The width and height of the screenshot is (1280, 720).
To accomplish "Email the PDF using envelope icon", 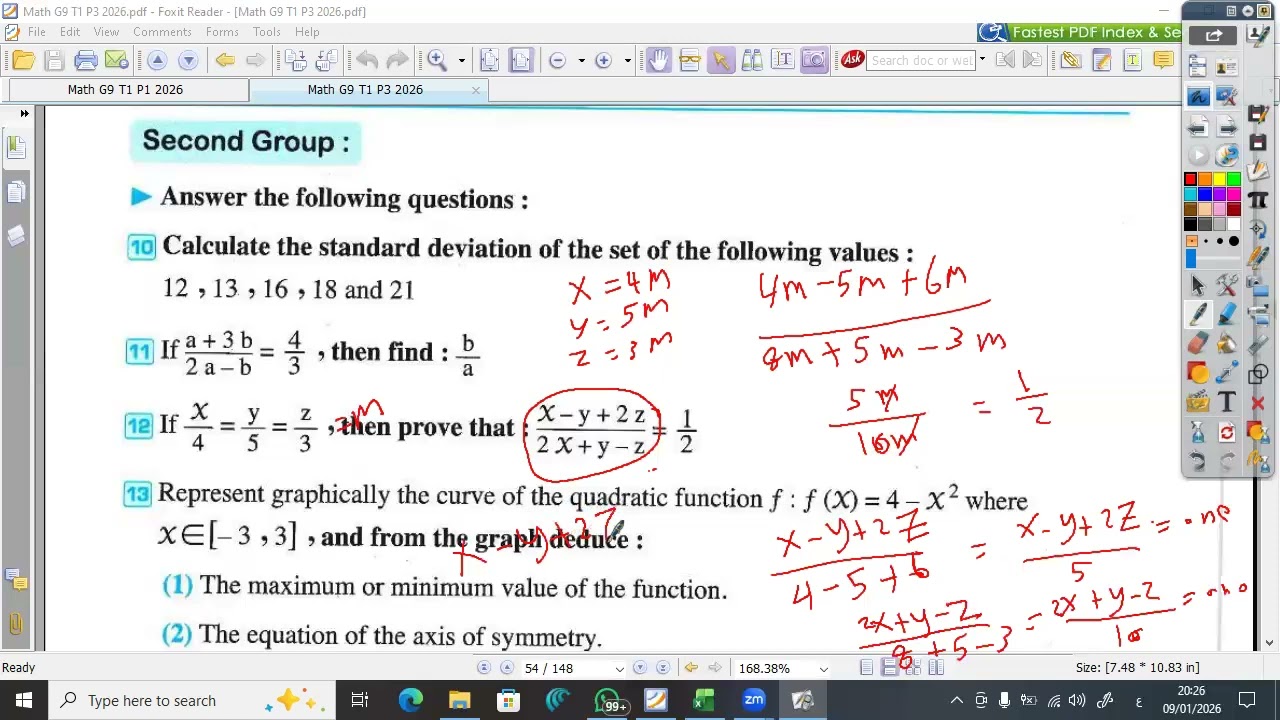I will 117,60.
